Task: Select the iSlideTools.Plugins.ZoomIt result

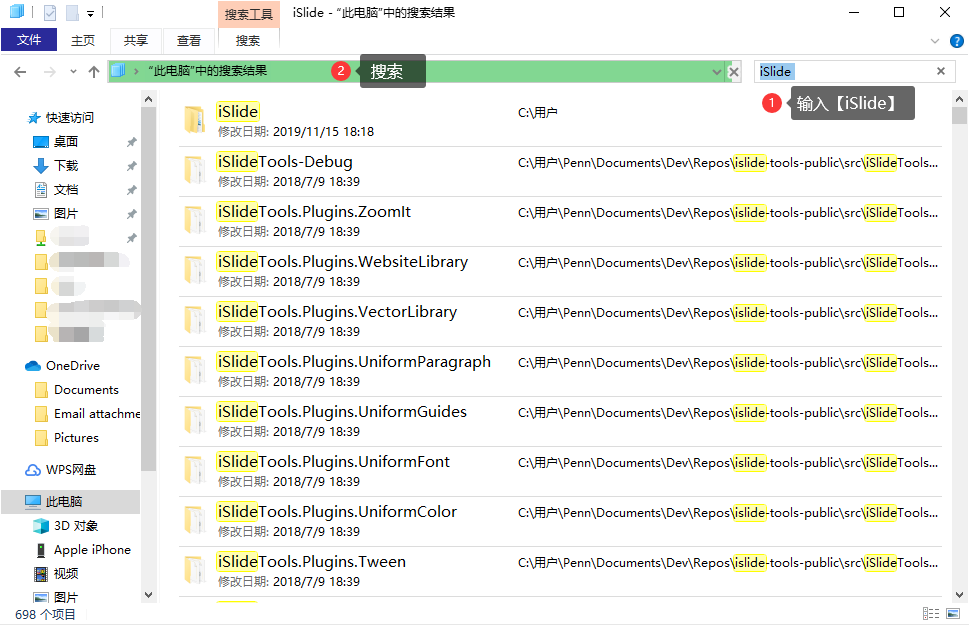Action: pos(560,221)
